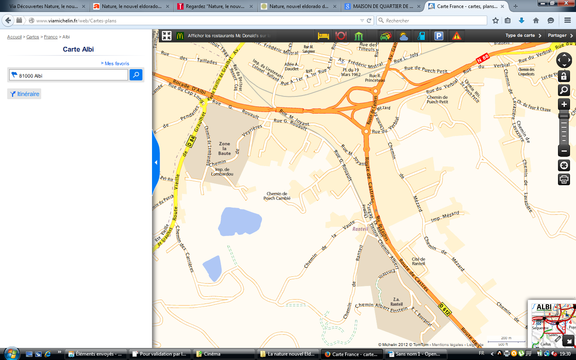The image size is (576, 360).
Task: Open the browser hamburger menu
Action: 568,21
